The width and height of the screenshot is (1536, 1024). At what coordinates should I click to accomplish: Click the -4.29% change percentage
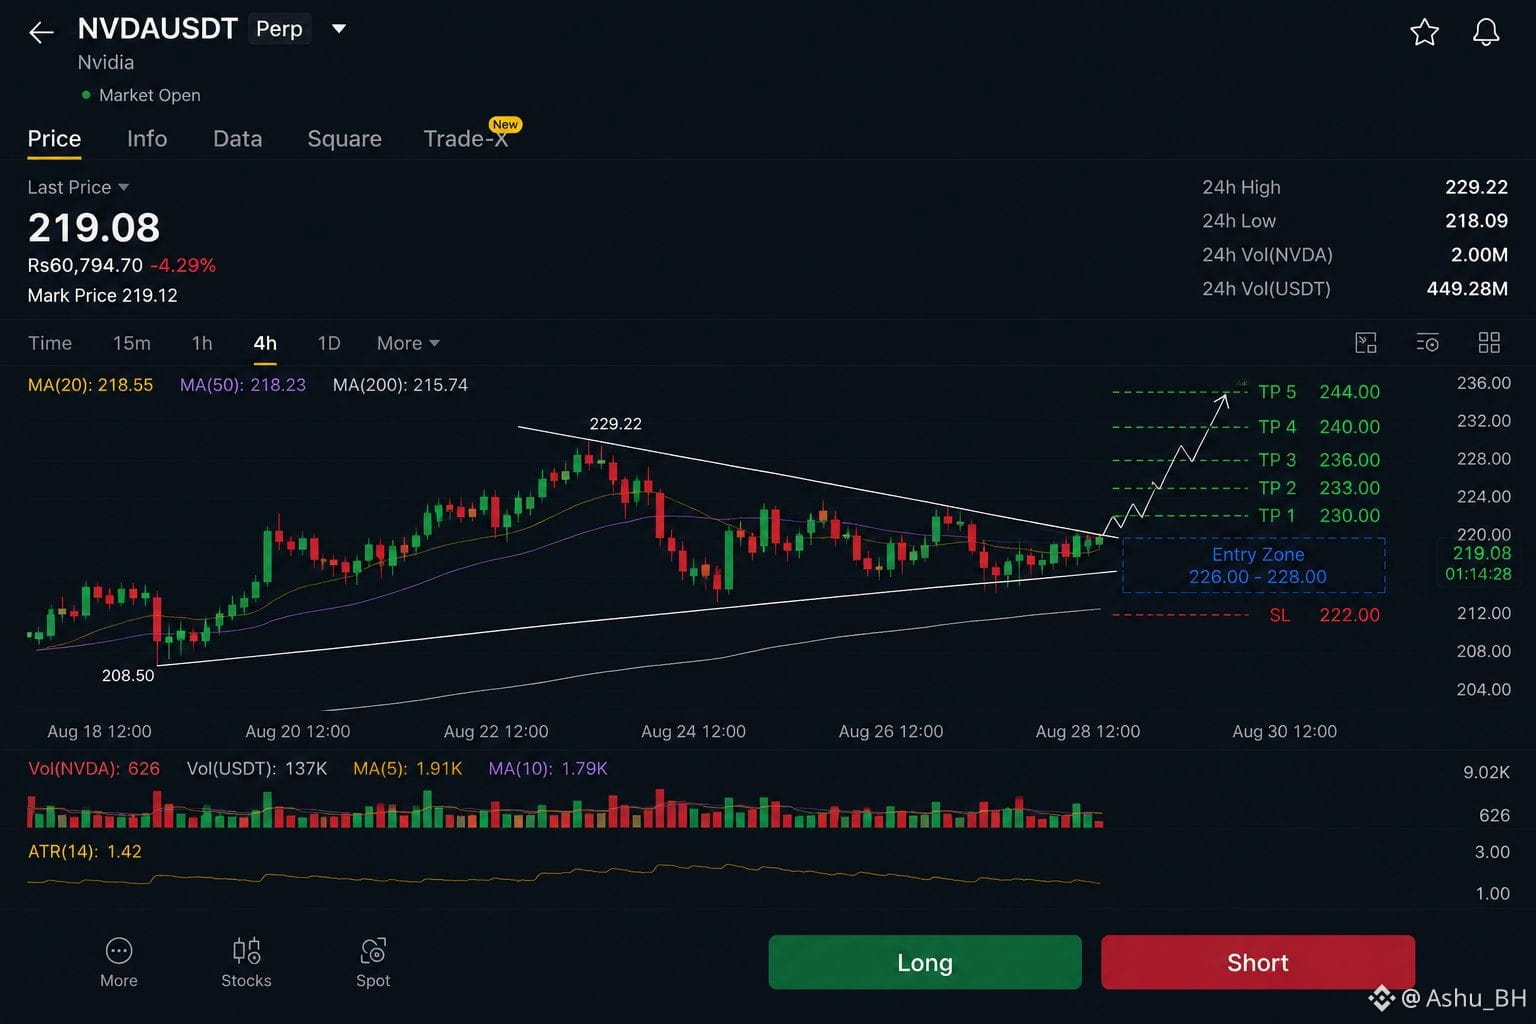(183, 266)
